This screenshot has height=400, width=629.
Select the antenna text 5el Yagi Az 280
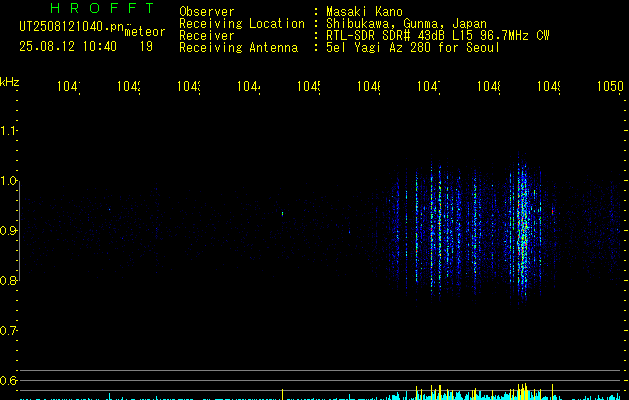click(379, 48)
